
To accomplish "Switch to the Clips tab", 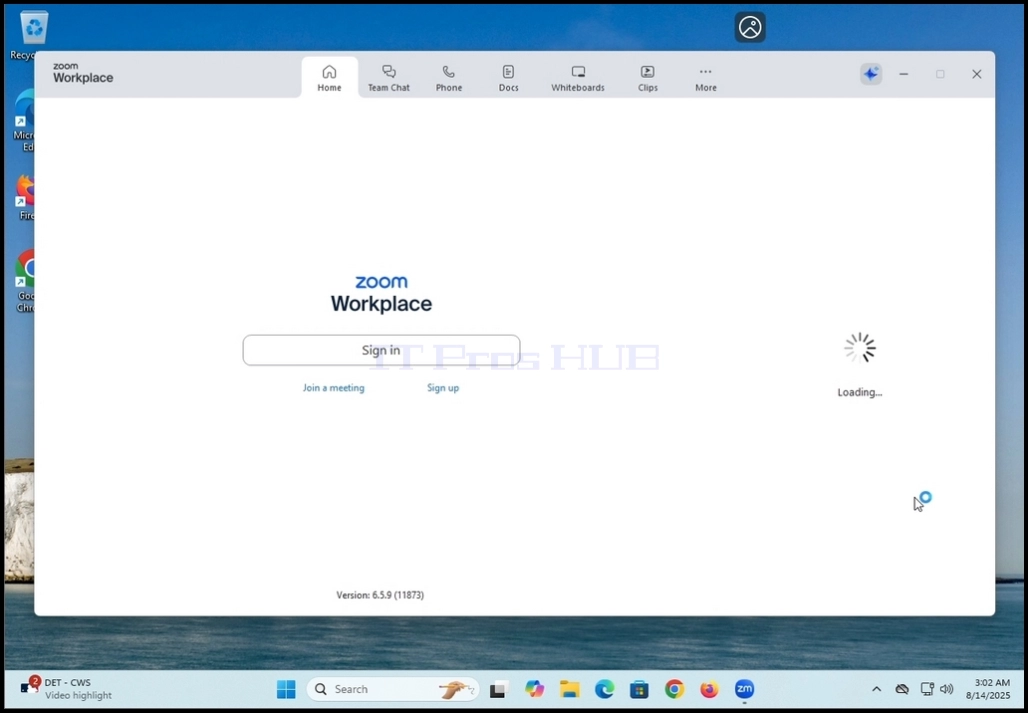I will pos(648,78).
